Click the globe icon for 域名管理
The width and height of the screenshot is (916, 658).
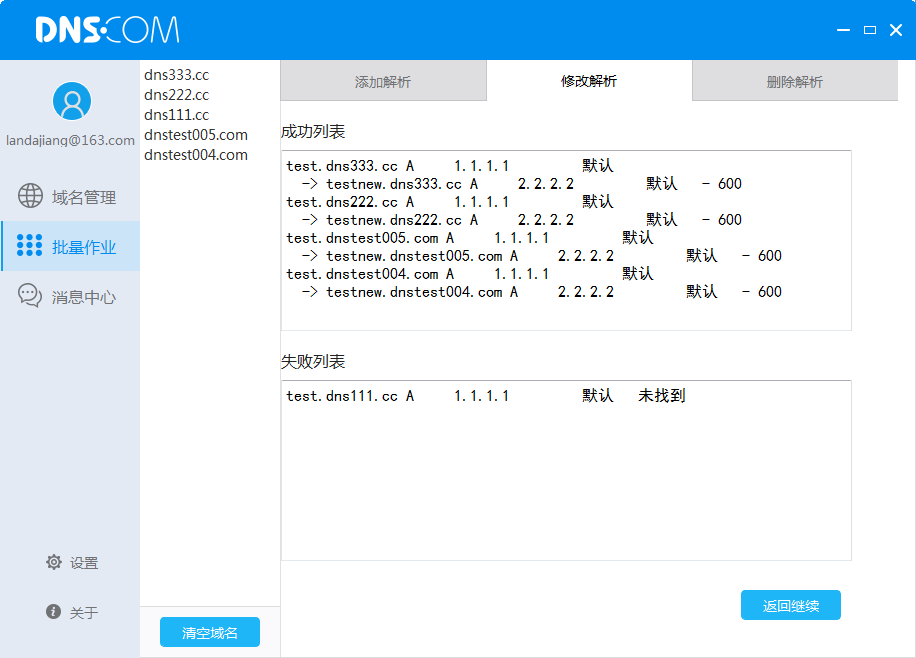pos(30,197)
